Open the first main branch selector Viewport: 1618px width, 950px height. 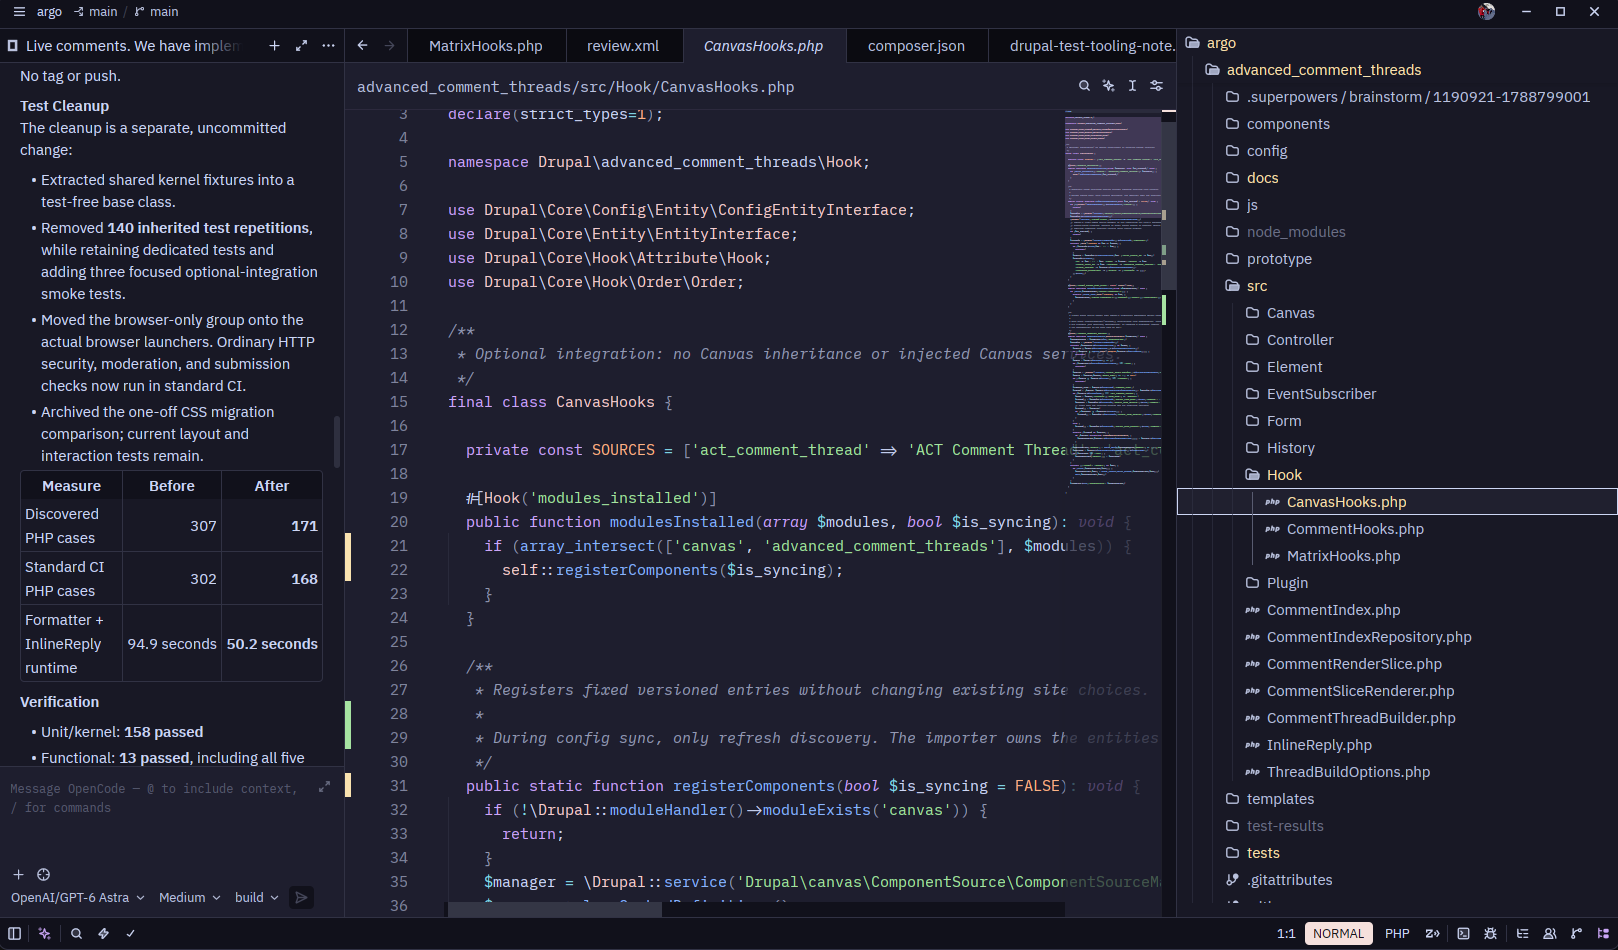(x=95, y=12)
